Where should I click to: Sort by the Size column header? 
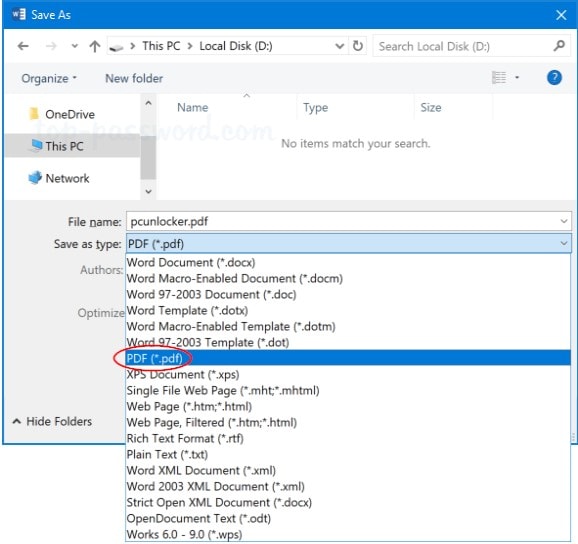point(431,108)
